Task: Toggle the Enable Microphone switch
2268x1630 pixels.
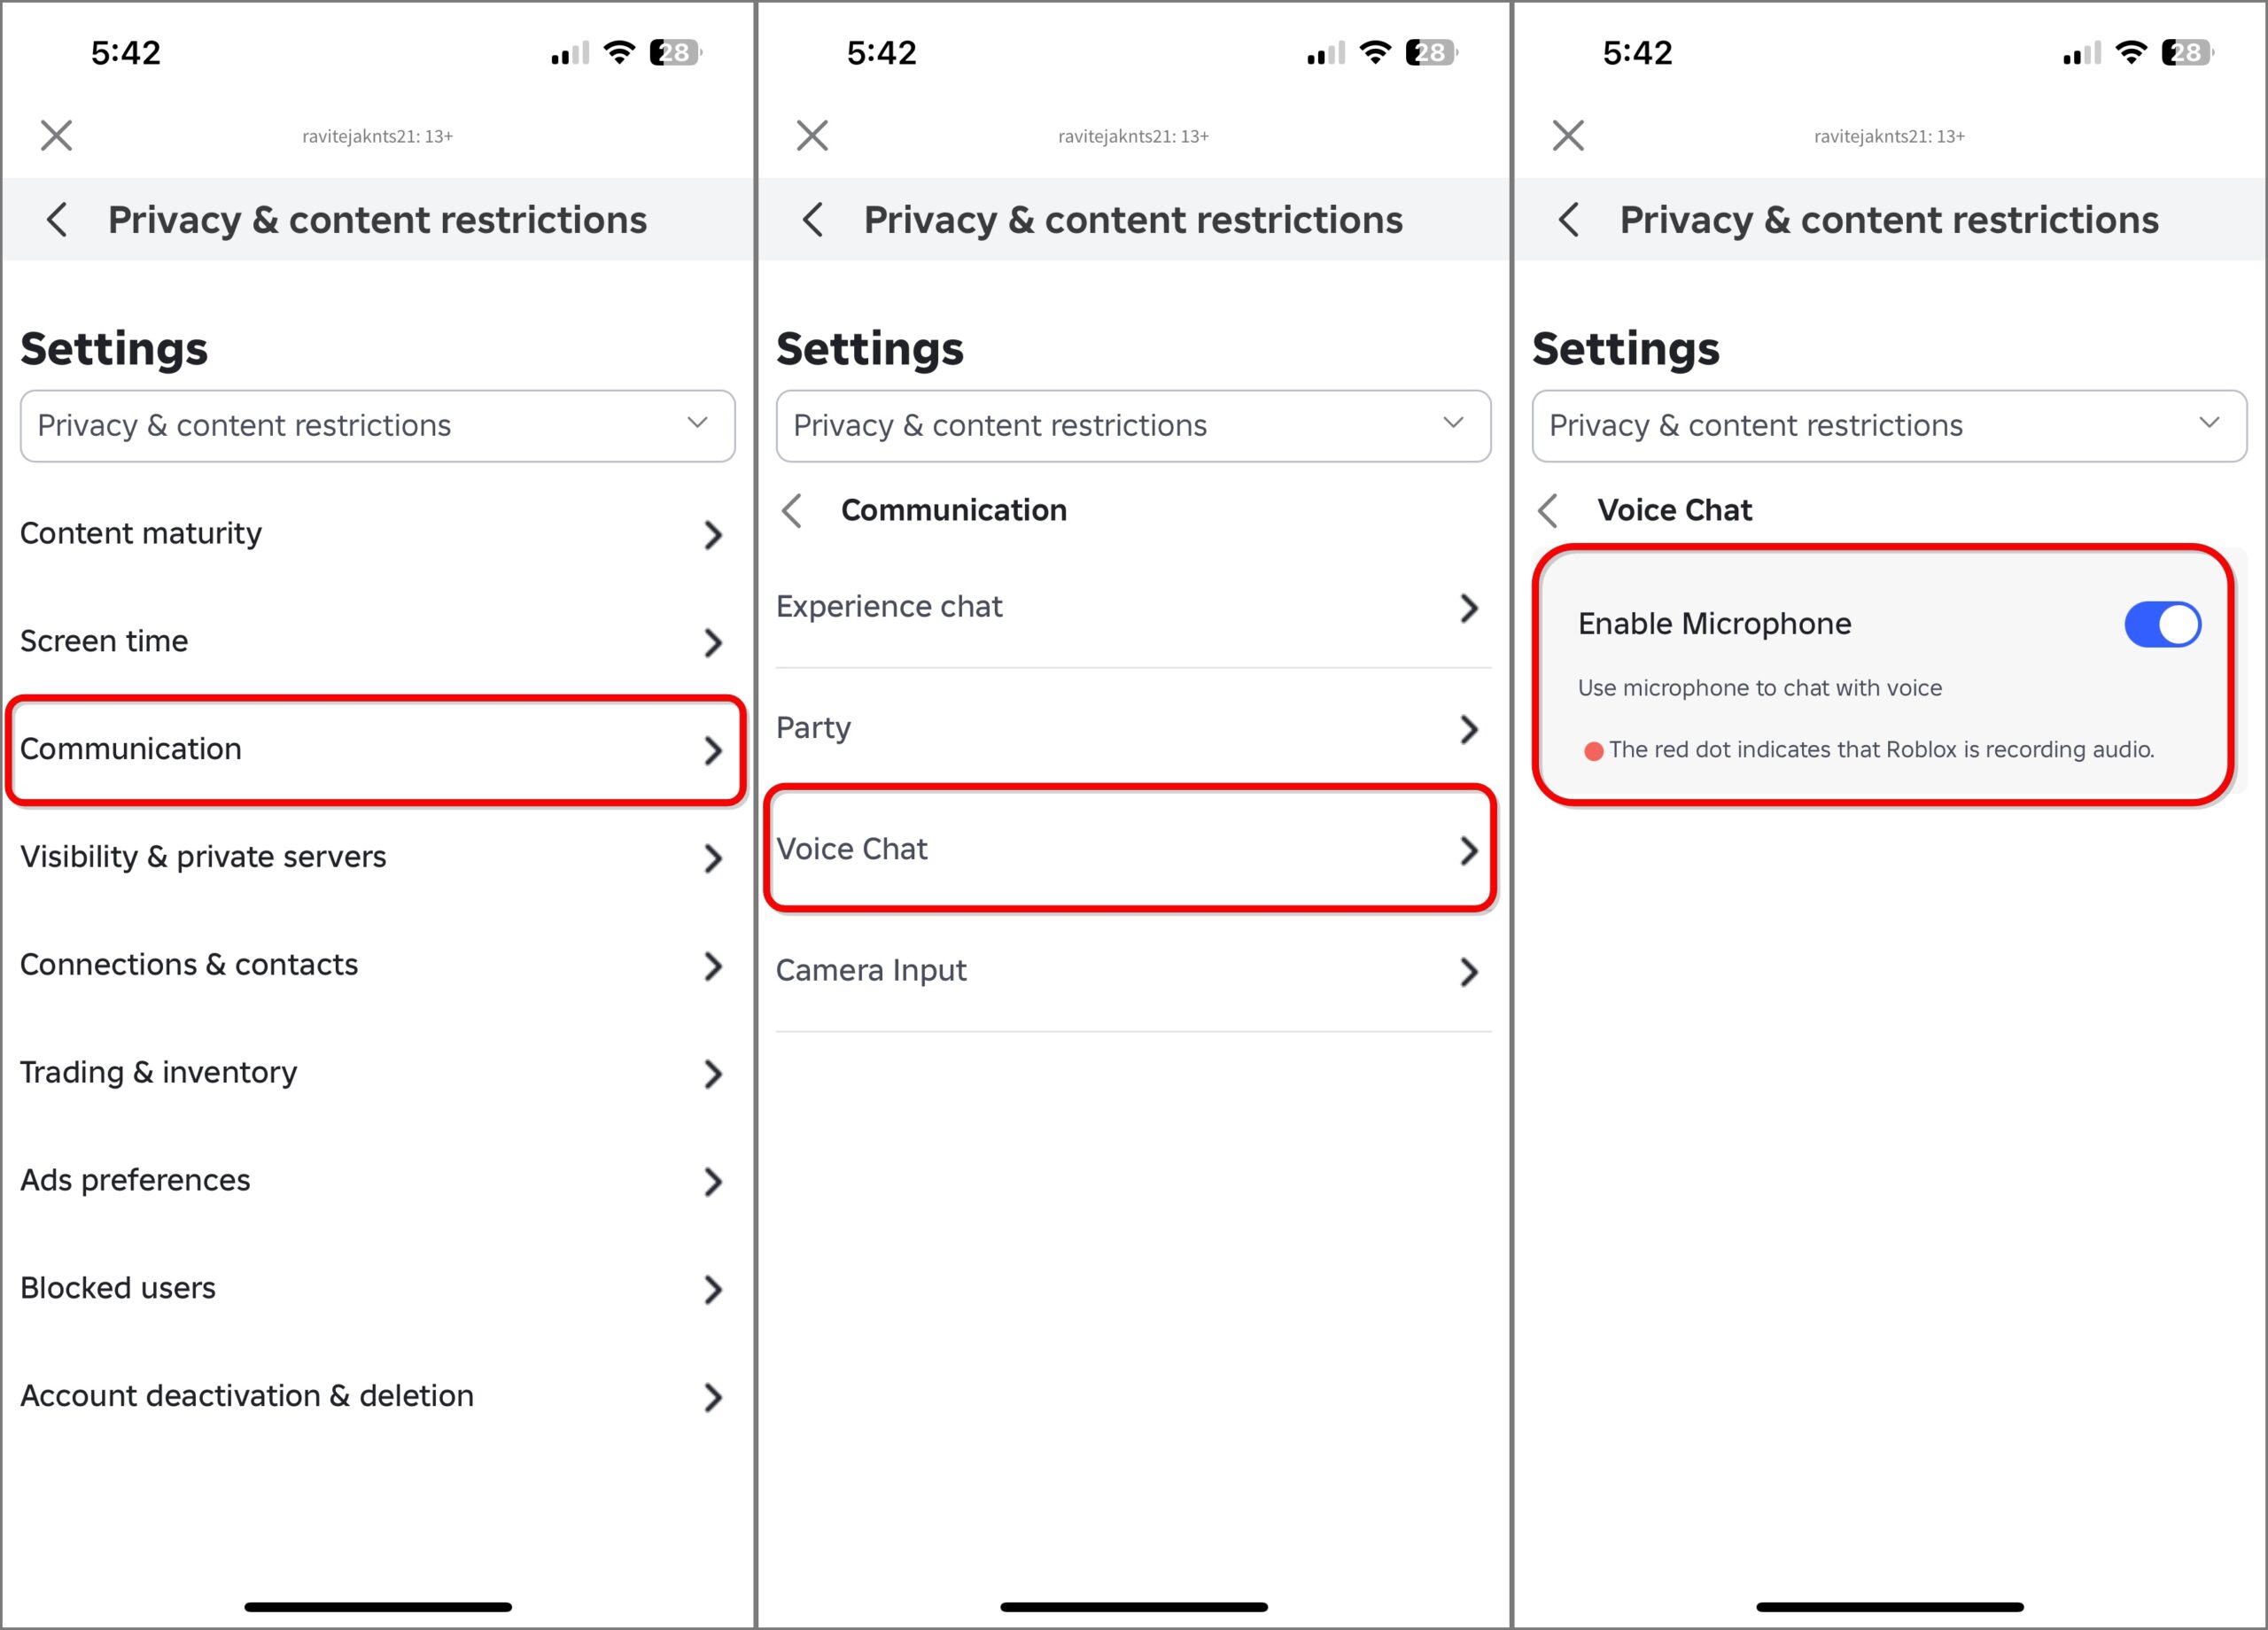Action: click(x=2161, y=624)
